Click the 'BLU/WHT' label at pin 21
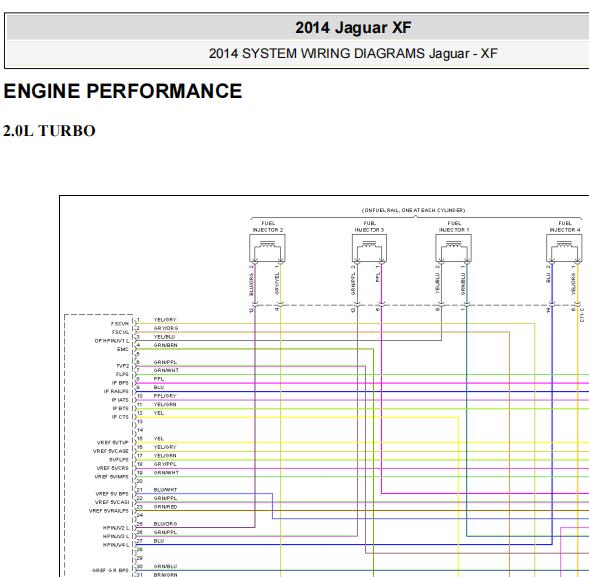The width and height of the screenshot is (589, 577). pos(165,490)
